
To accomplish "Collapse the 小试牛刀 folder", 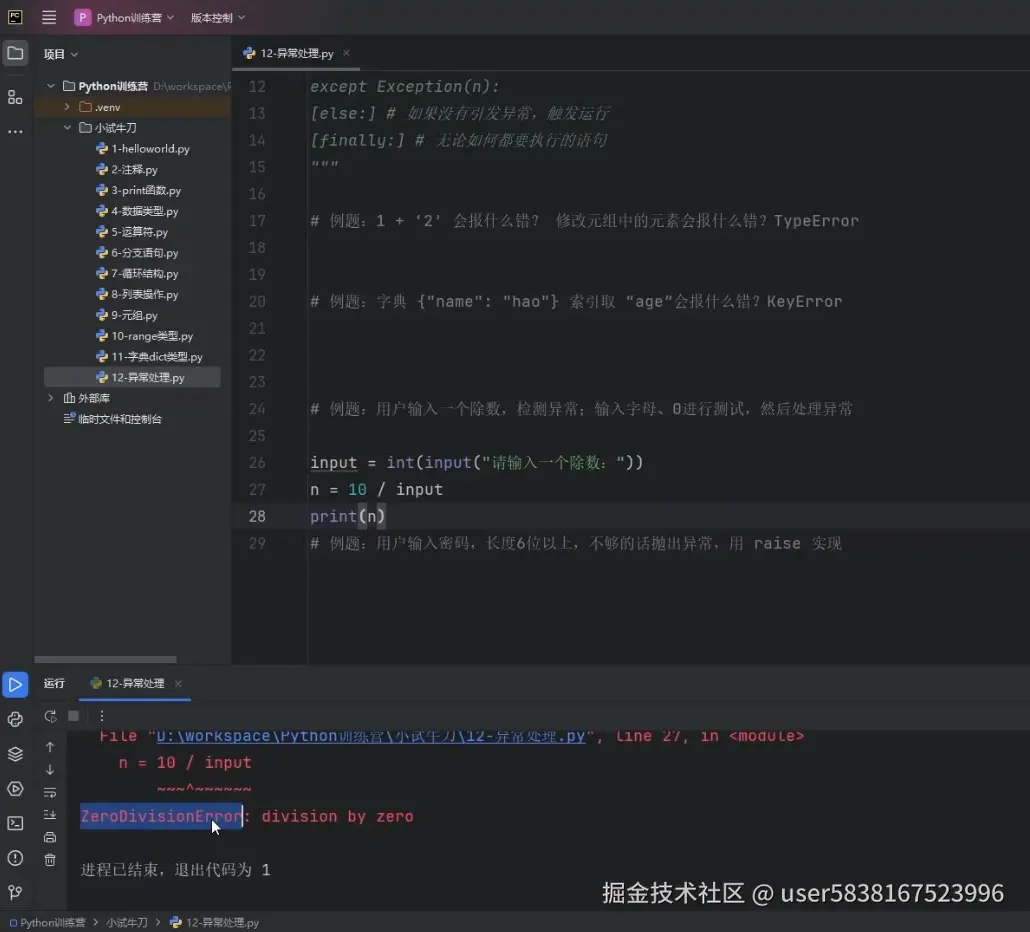I will pyautogui.click(x=66, y=127).
